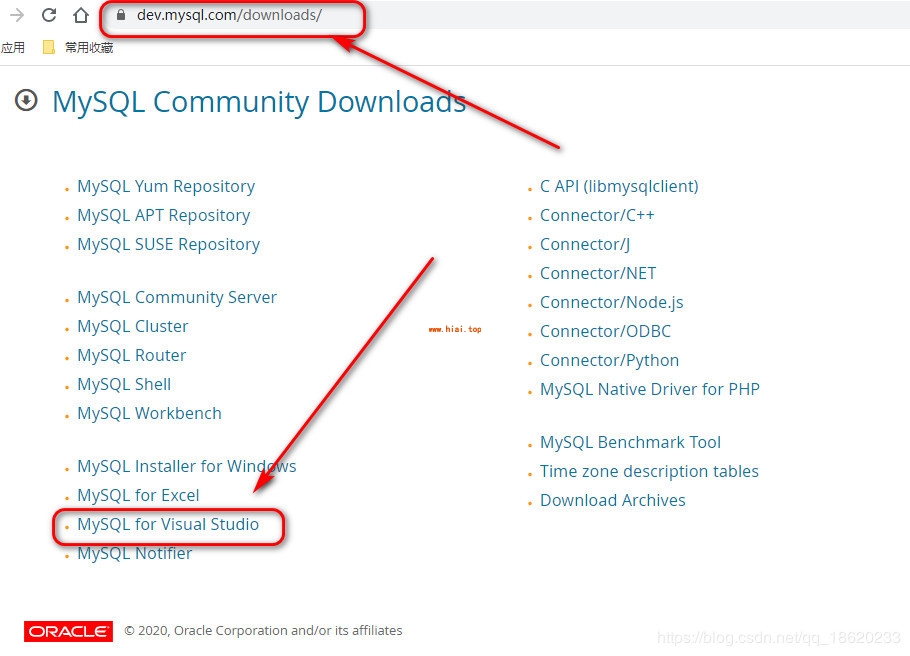The height and width of the screenshot is (656, 910).
Task: Open MySQL Native Driver for PHP link
Action: [650, 389]
